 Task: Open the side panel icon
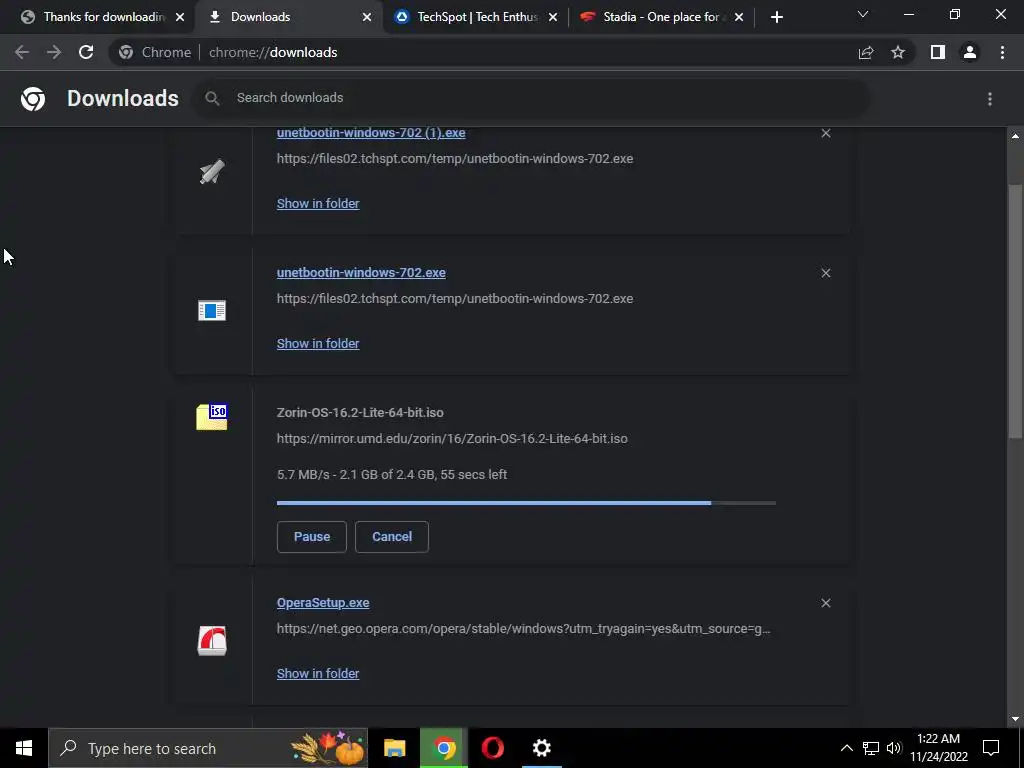point(938,52)
